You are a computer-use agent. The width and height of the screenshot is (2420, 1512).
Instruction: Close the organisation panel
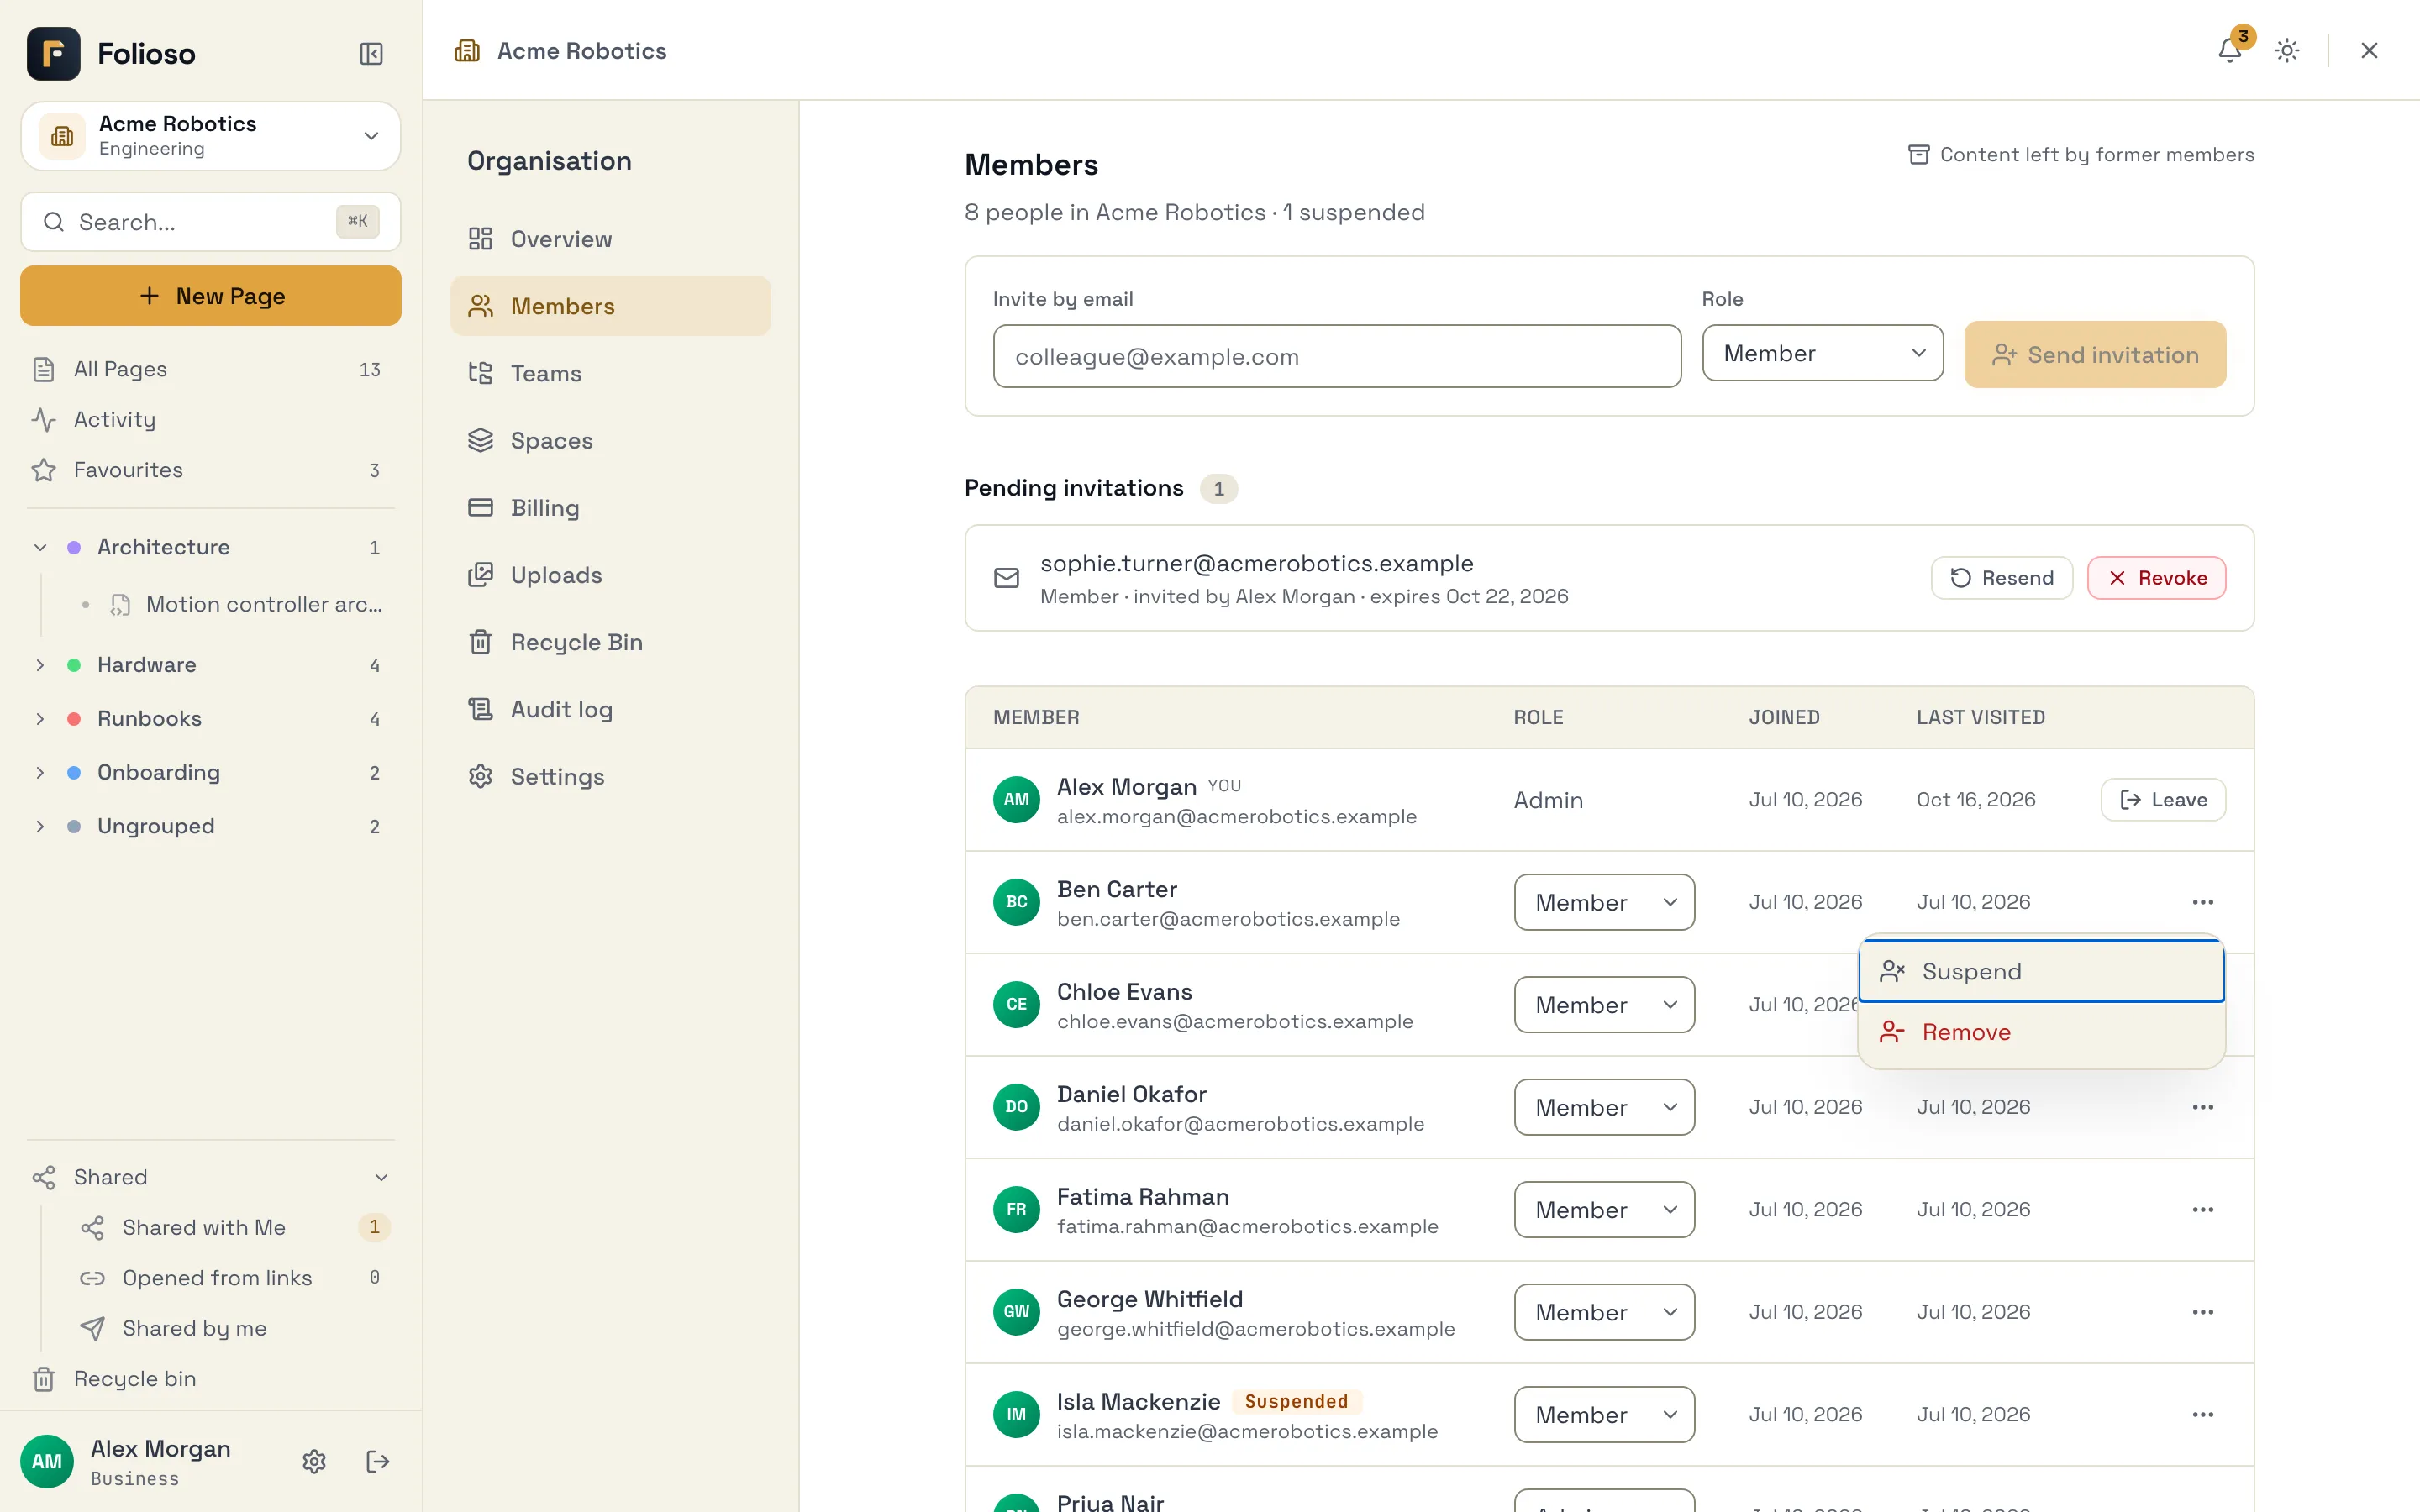(2369, 50)
